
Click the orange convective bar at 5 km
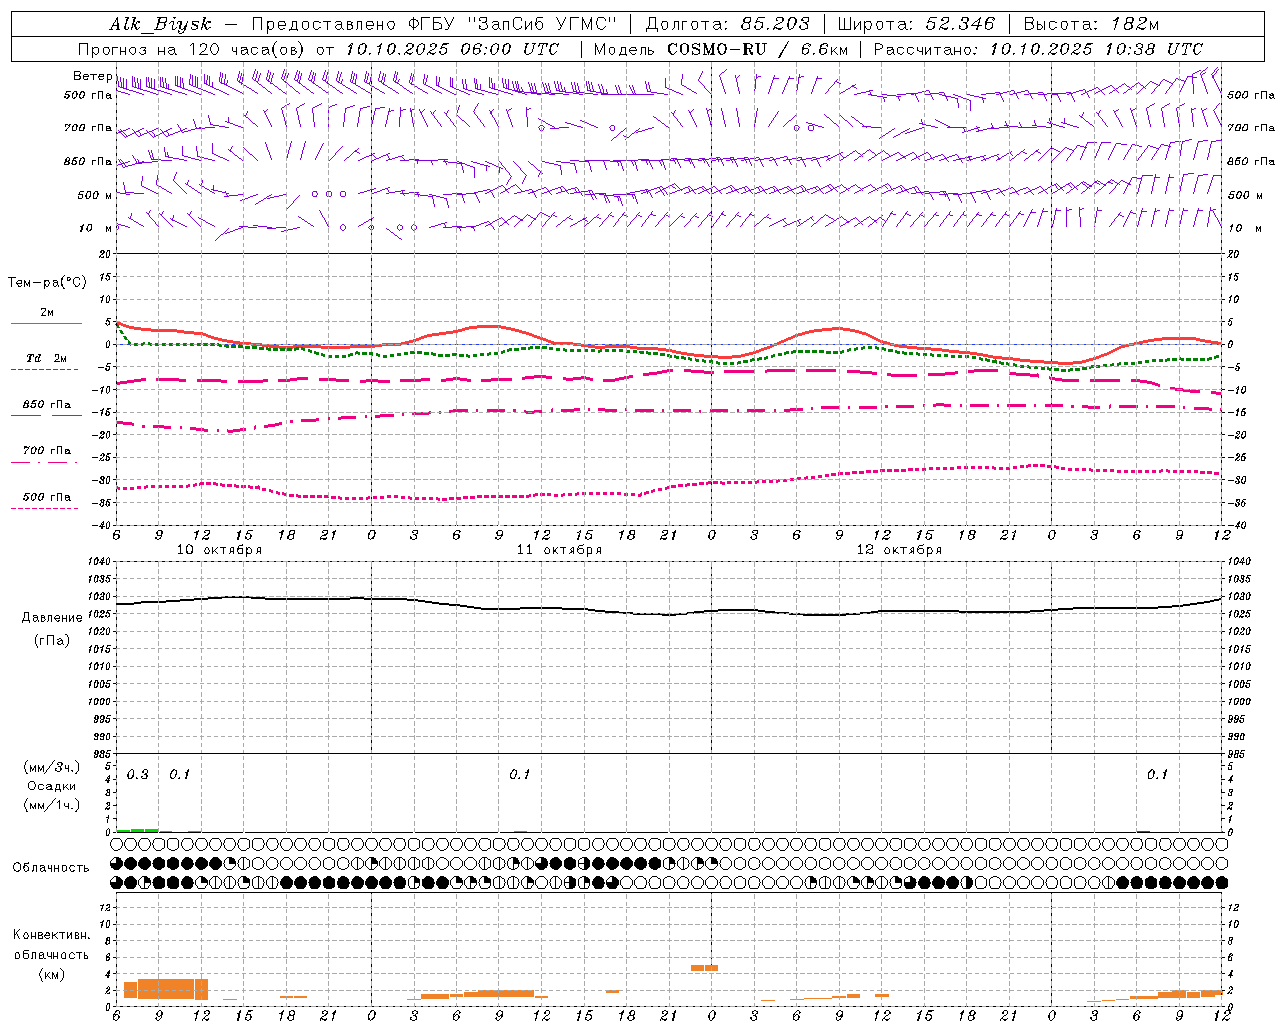pyautogui.click(x=704, y=967)
